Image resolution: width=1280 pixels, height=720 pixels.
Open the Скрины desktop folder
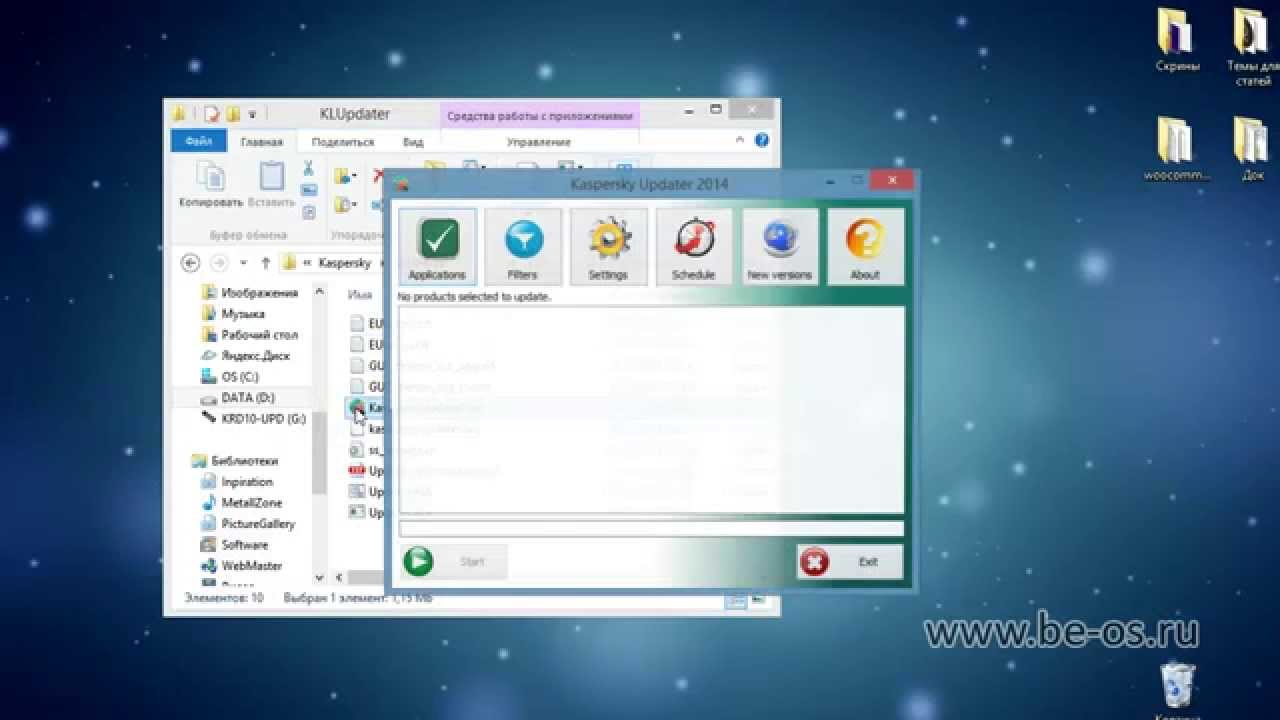point(1178,40)
